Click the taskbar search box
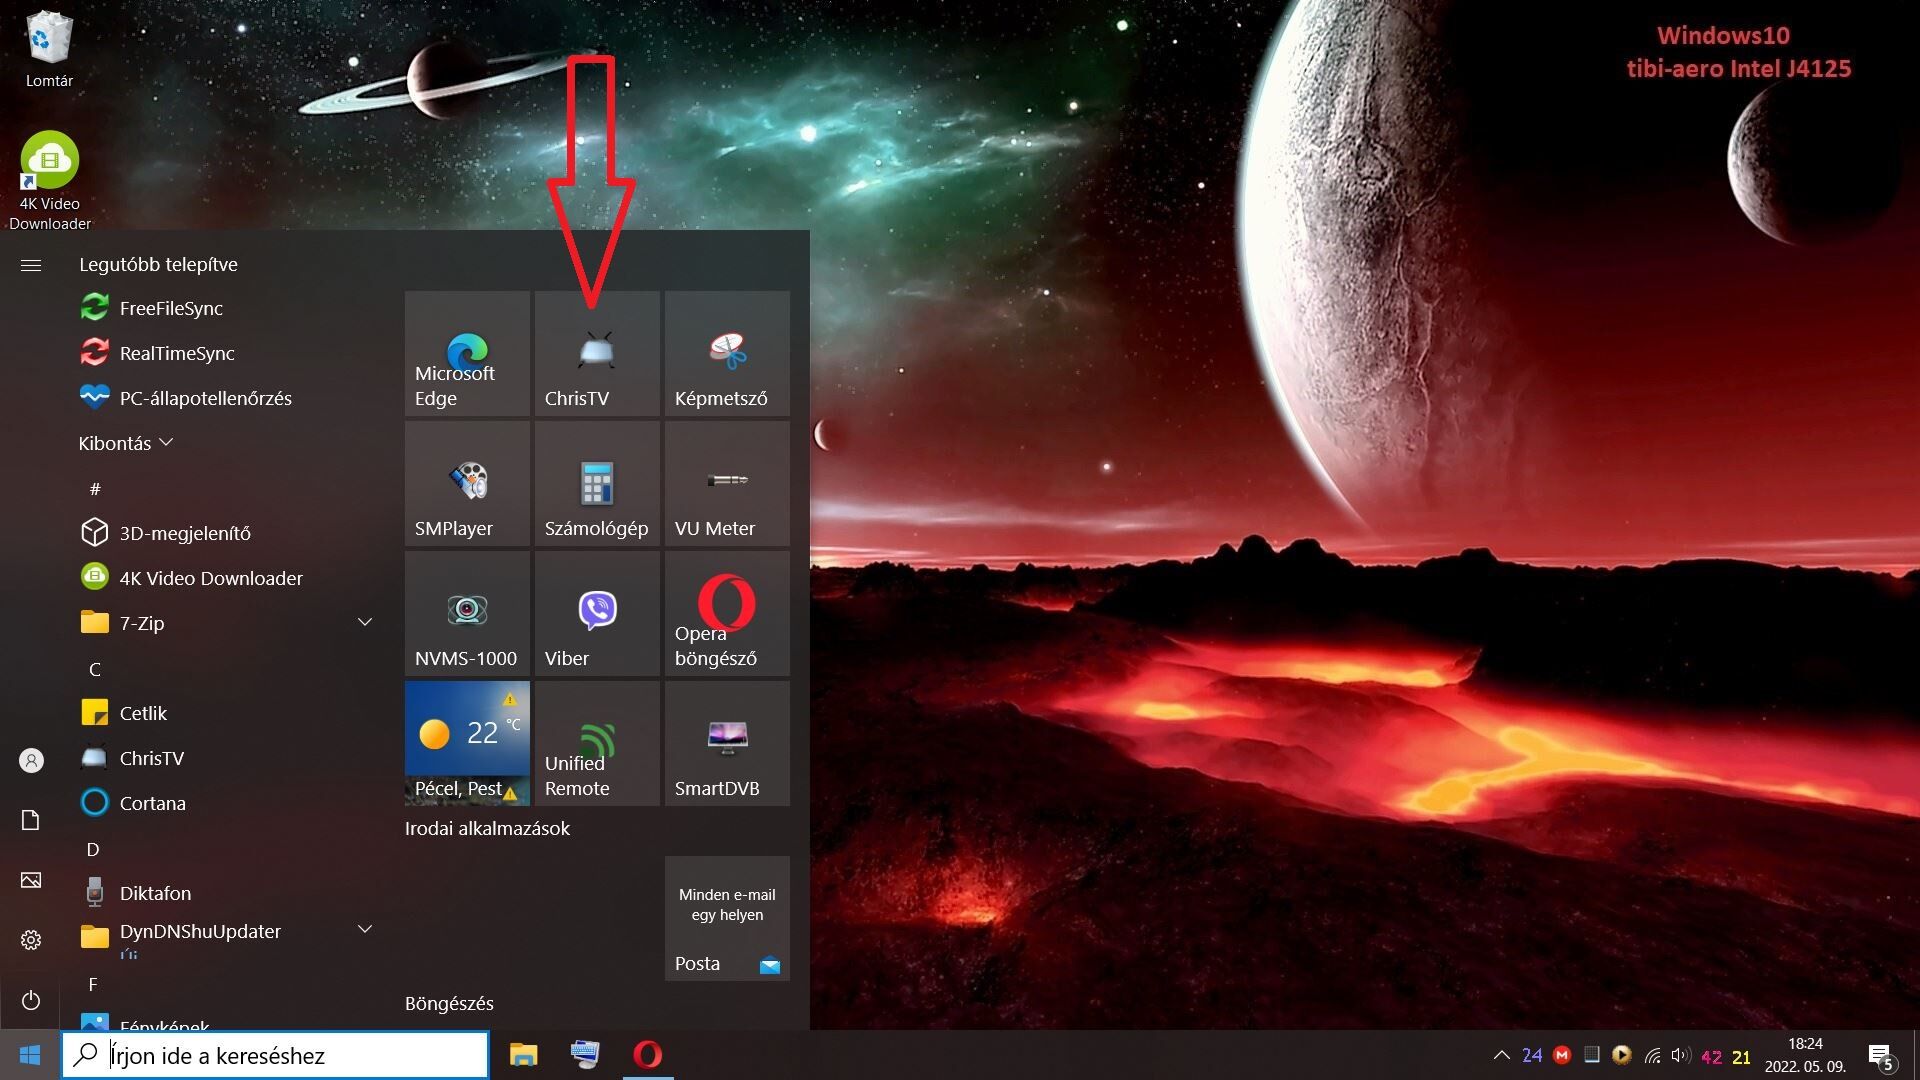This screenshot has height=1080, width=1920. (x=276, y=1055)
